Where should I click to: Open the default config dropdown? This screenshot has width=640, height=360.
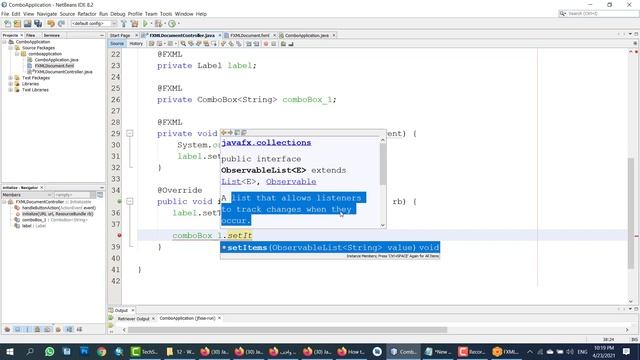94,24
